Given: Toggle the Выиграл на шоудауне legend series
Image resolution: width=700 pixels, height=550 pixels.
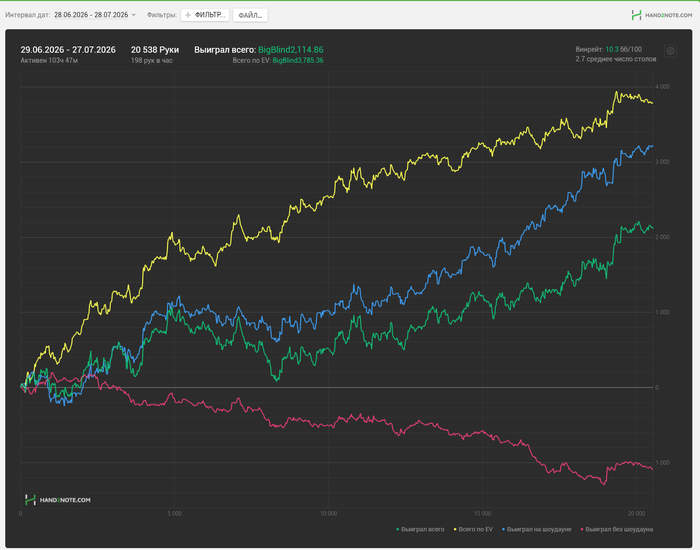Looking at the screenshot, I should [537, 529].
